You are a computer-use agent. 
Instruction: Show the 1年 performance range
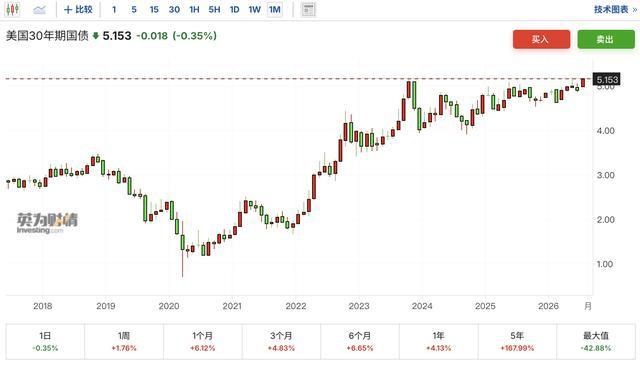(x=438, y=341)
